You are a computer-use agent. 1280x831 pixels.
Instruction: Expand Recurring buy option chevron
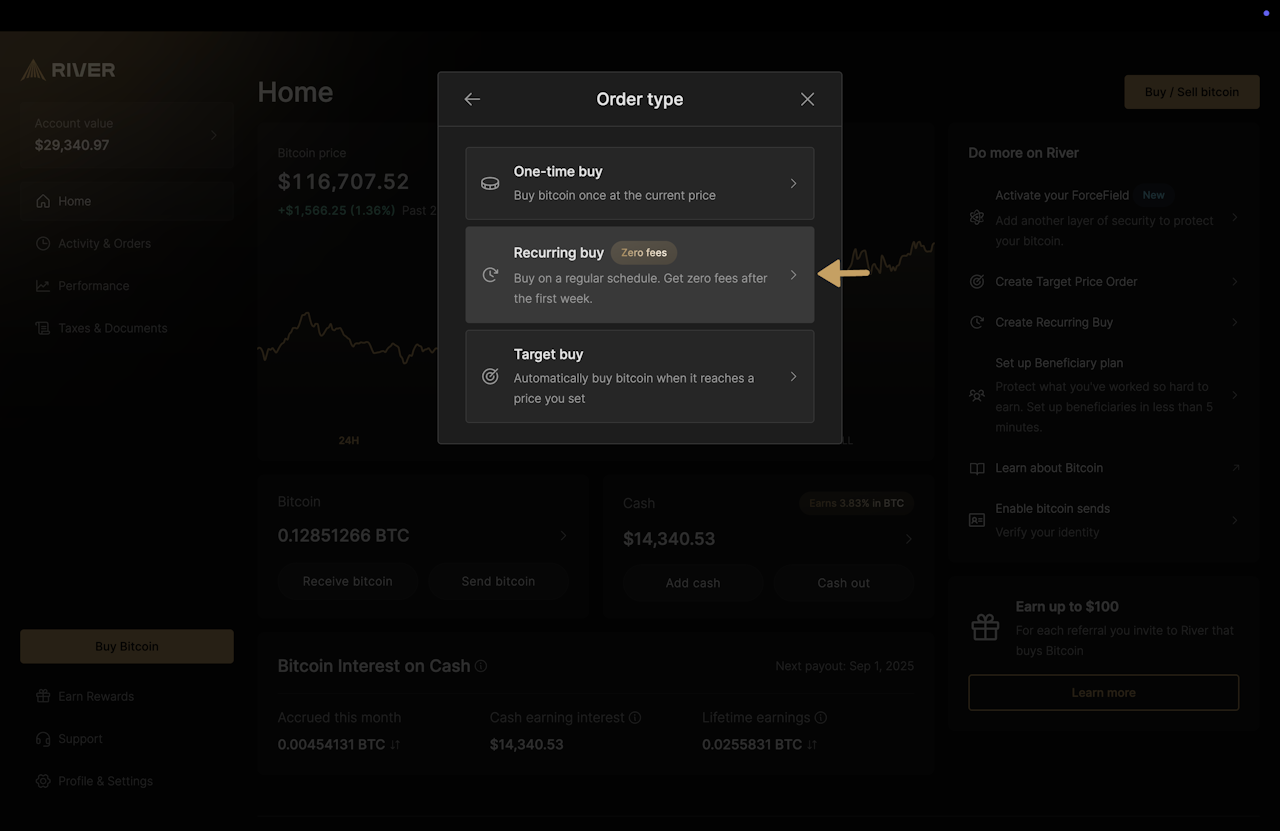pos(793,275)
